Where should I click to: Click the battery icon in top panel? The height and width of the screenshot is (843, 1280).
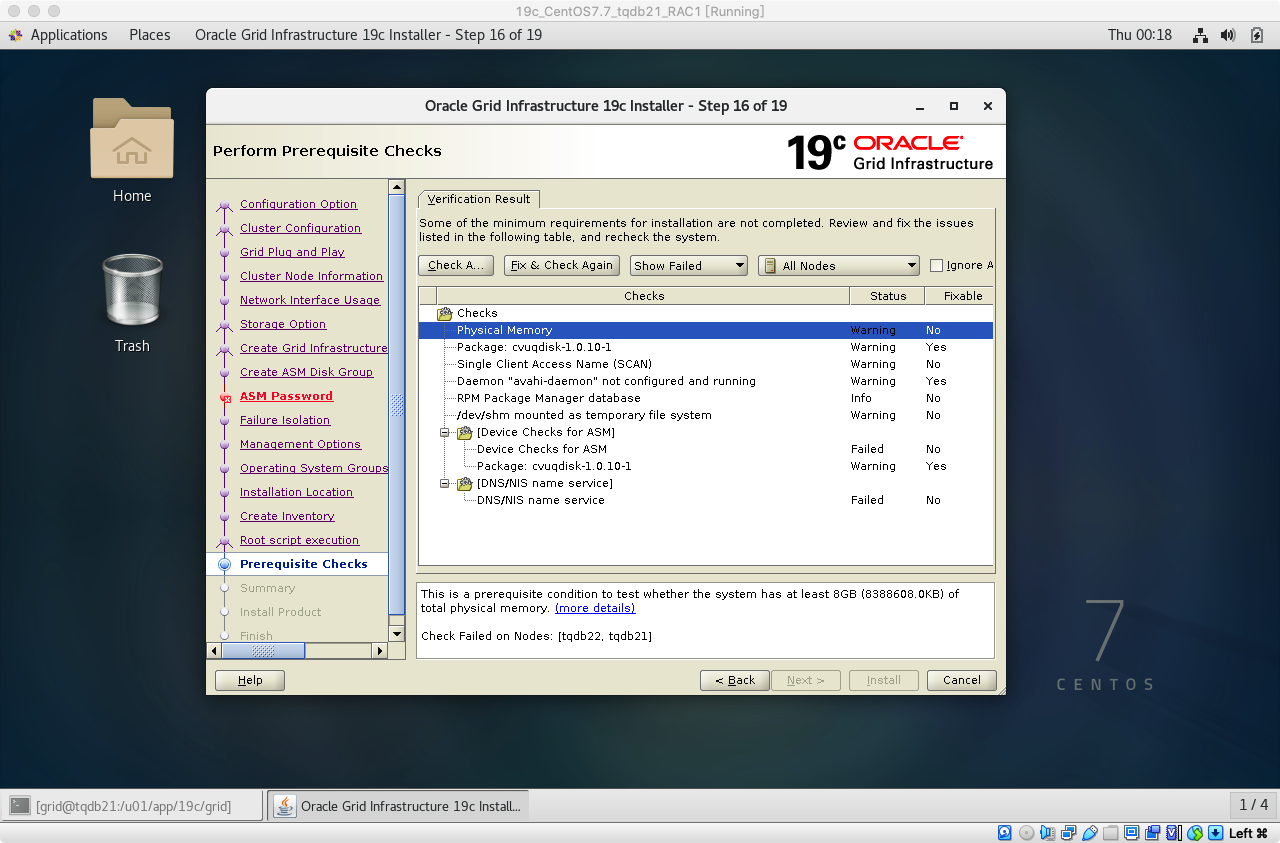click(x=1258, y=35)
